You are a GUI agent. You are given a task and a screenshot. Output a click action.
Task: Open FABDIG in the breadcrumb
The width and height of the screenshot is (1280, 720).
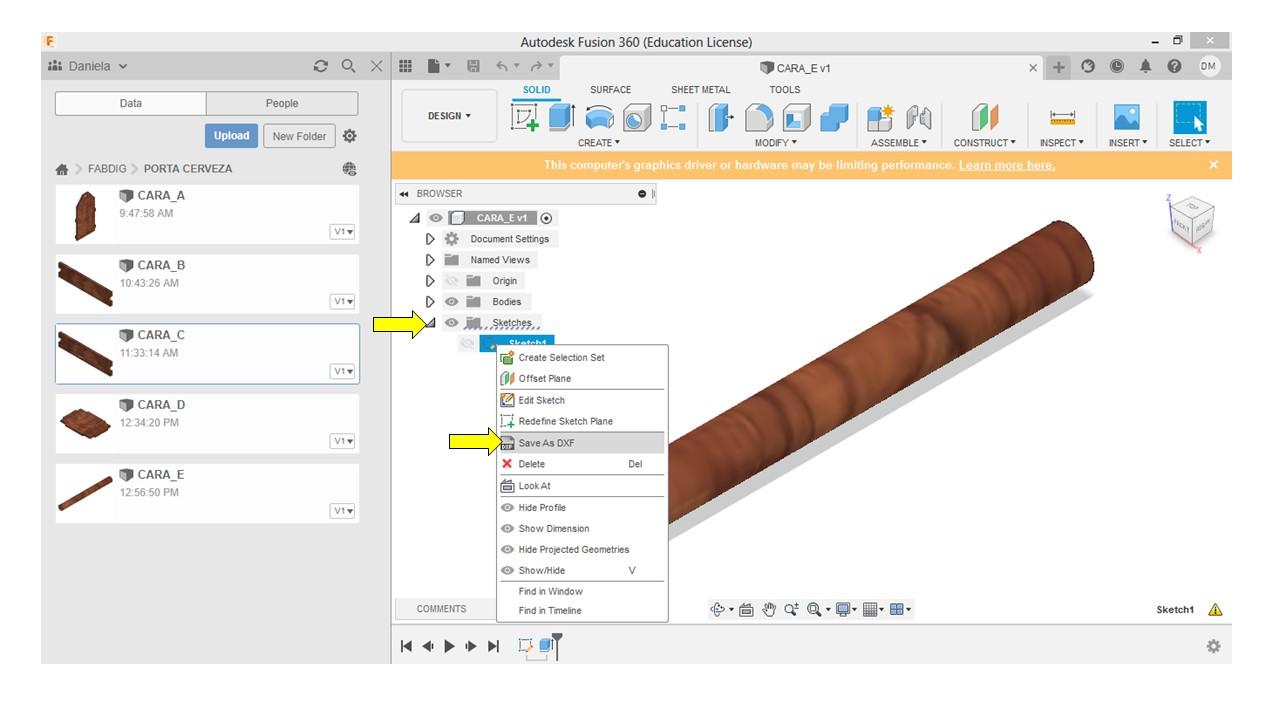coord(107,169)
